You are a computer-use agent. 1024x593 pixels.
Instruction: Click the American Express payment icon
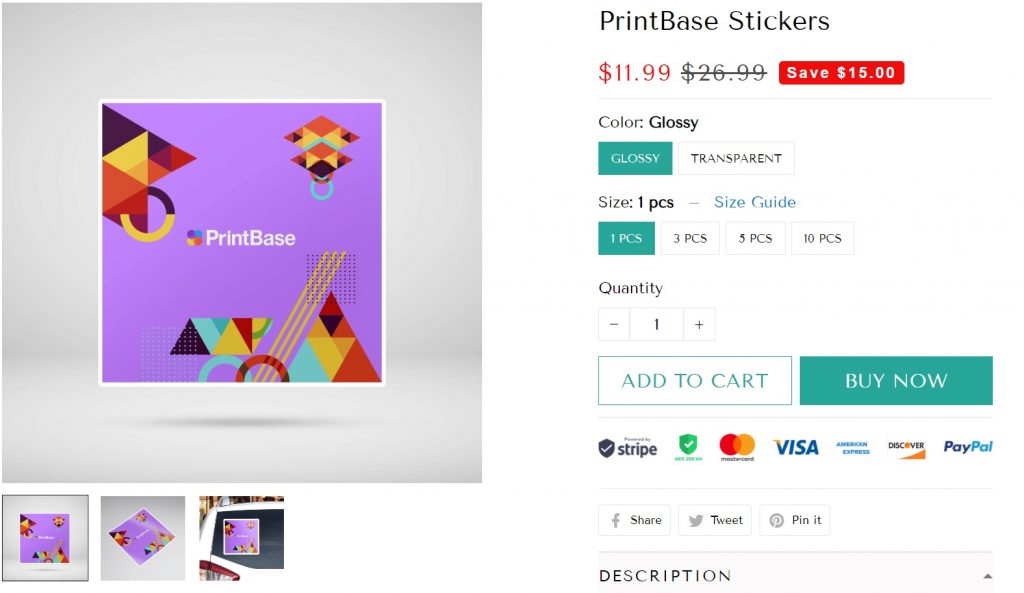point(853,447)
